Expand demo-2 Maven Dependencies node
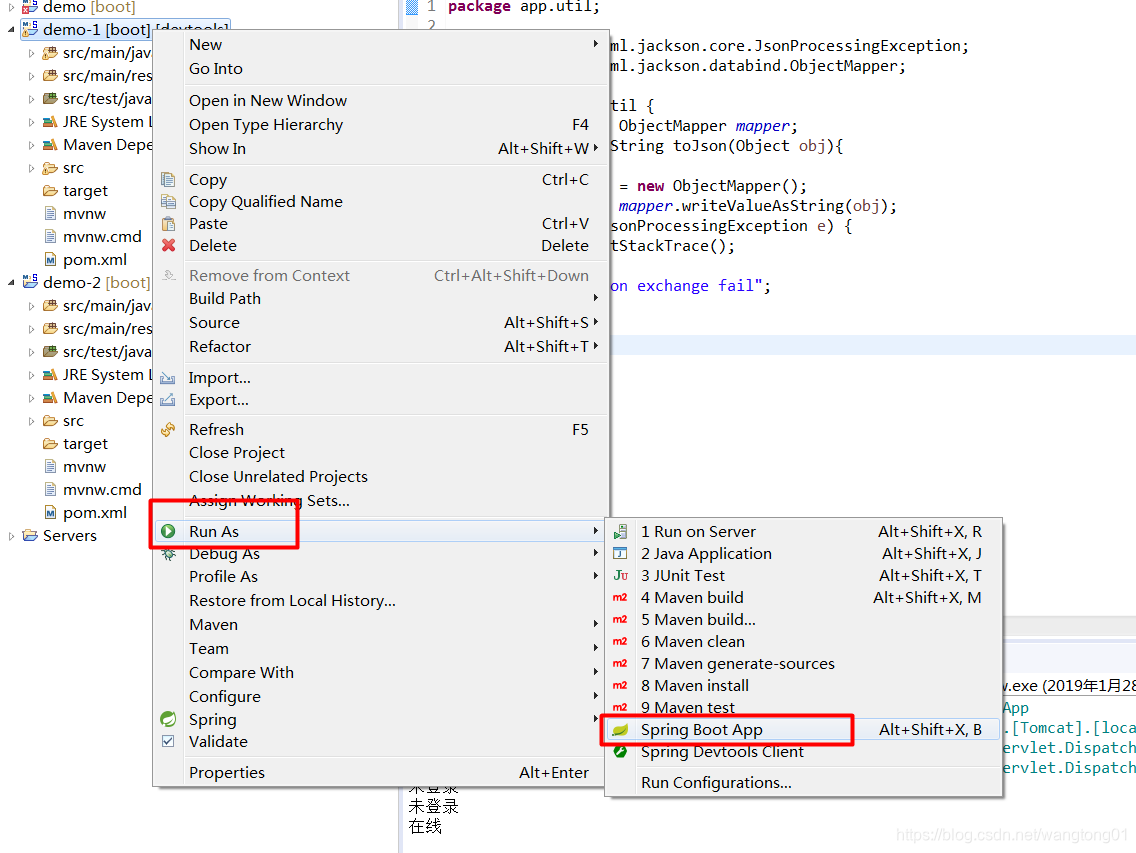This screenshot has width=1136, height=853. [31, 399]
